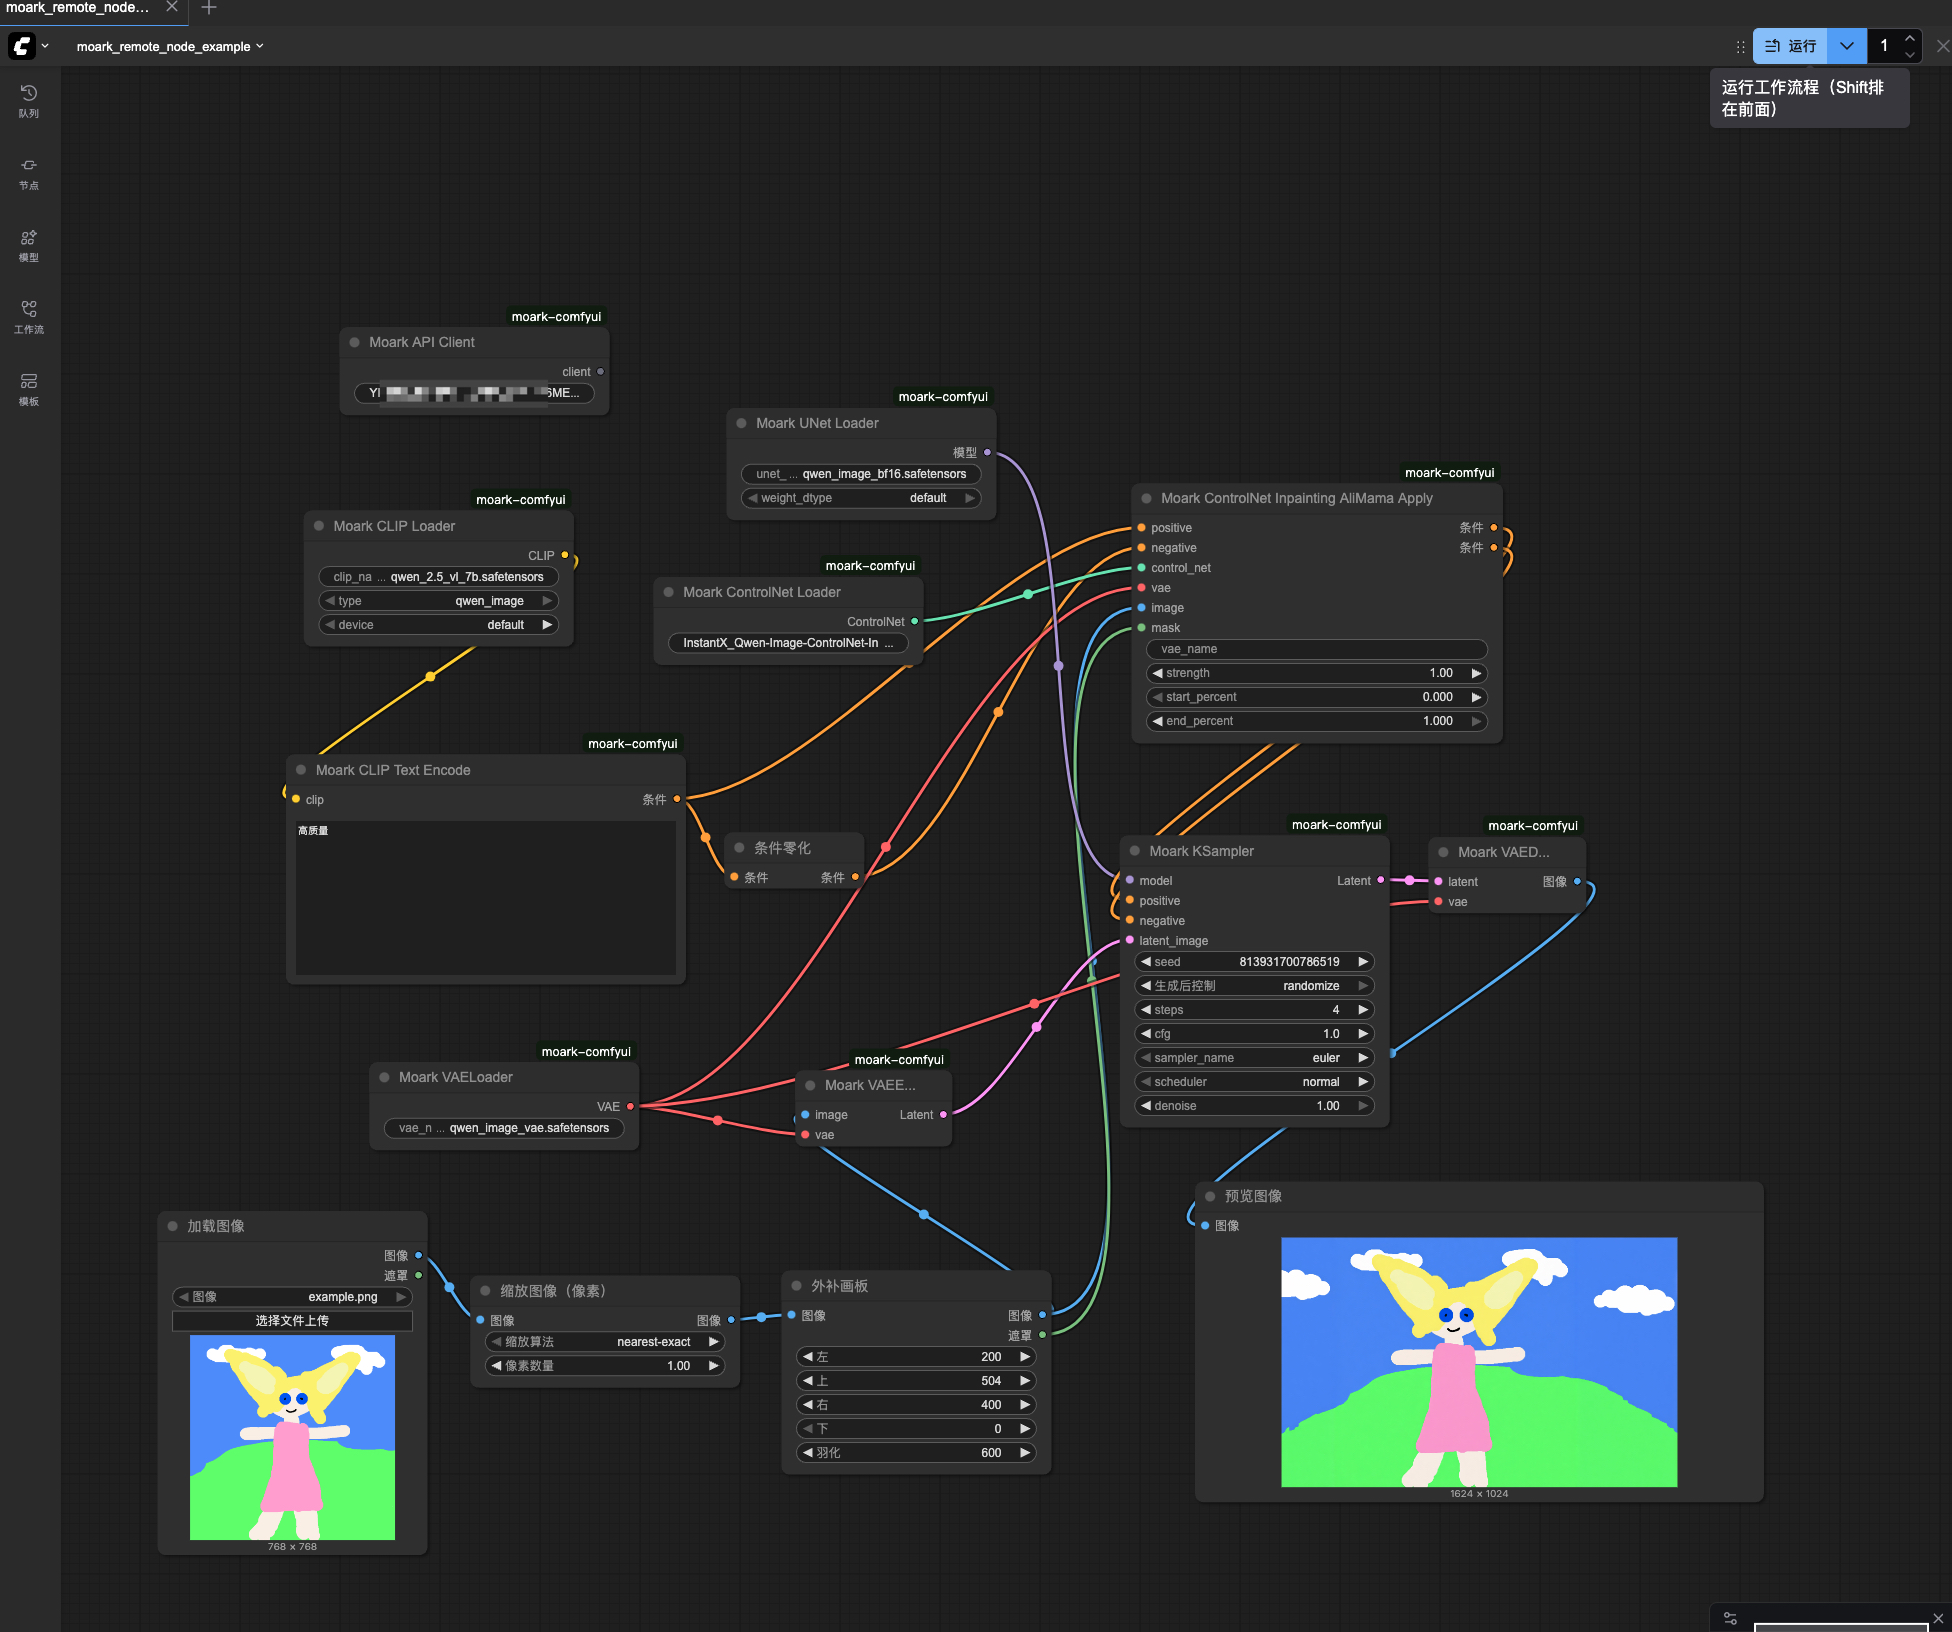
Task: Increase steps with the right arrow in KSampler
Action: (x=1362, y=1009)
